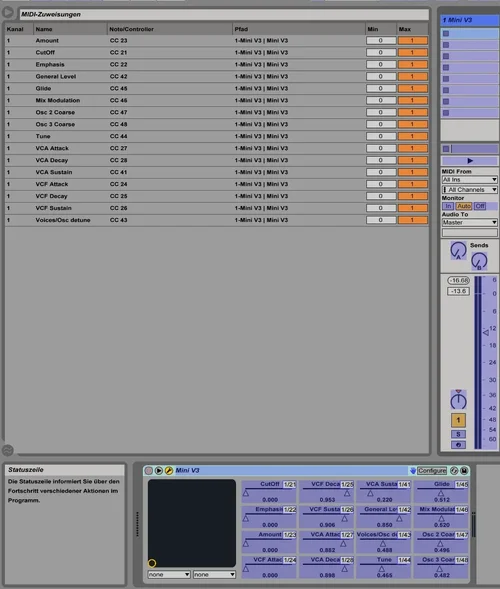Save the Mini V3 preset with the disk icon

pyautogui.click(x=464, y=470)
